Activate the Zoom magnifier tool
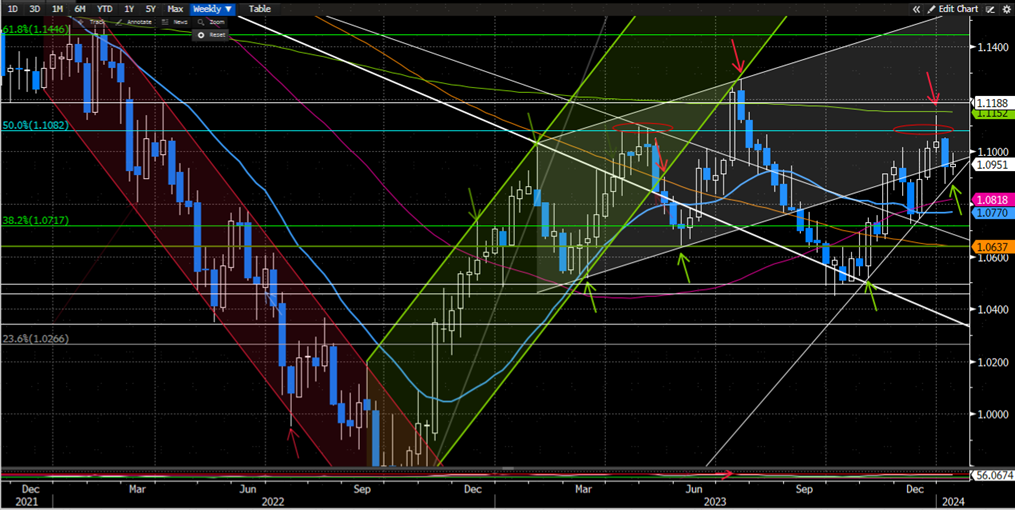Image resolution: width=1015 pixels, height=510 pixels. coord(210,22)
